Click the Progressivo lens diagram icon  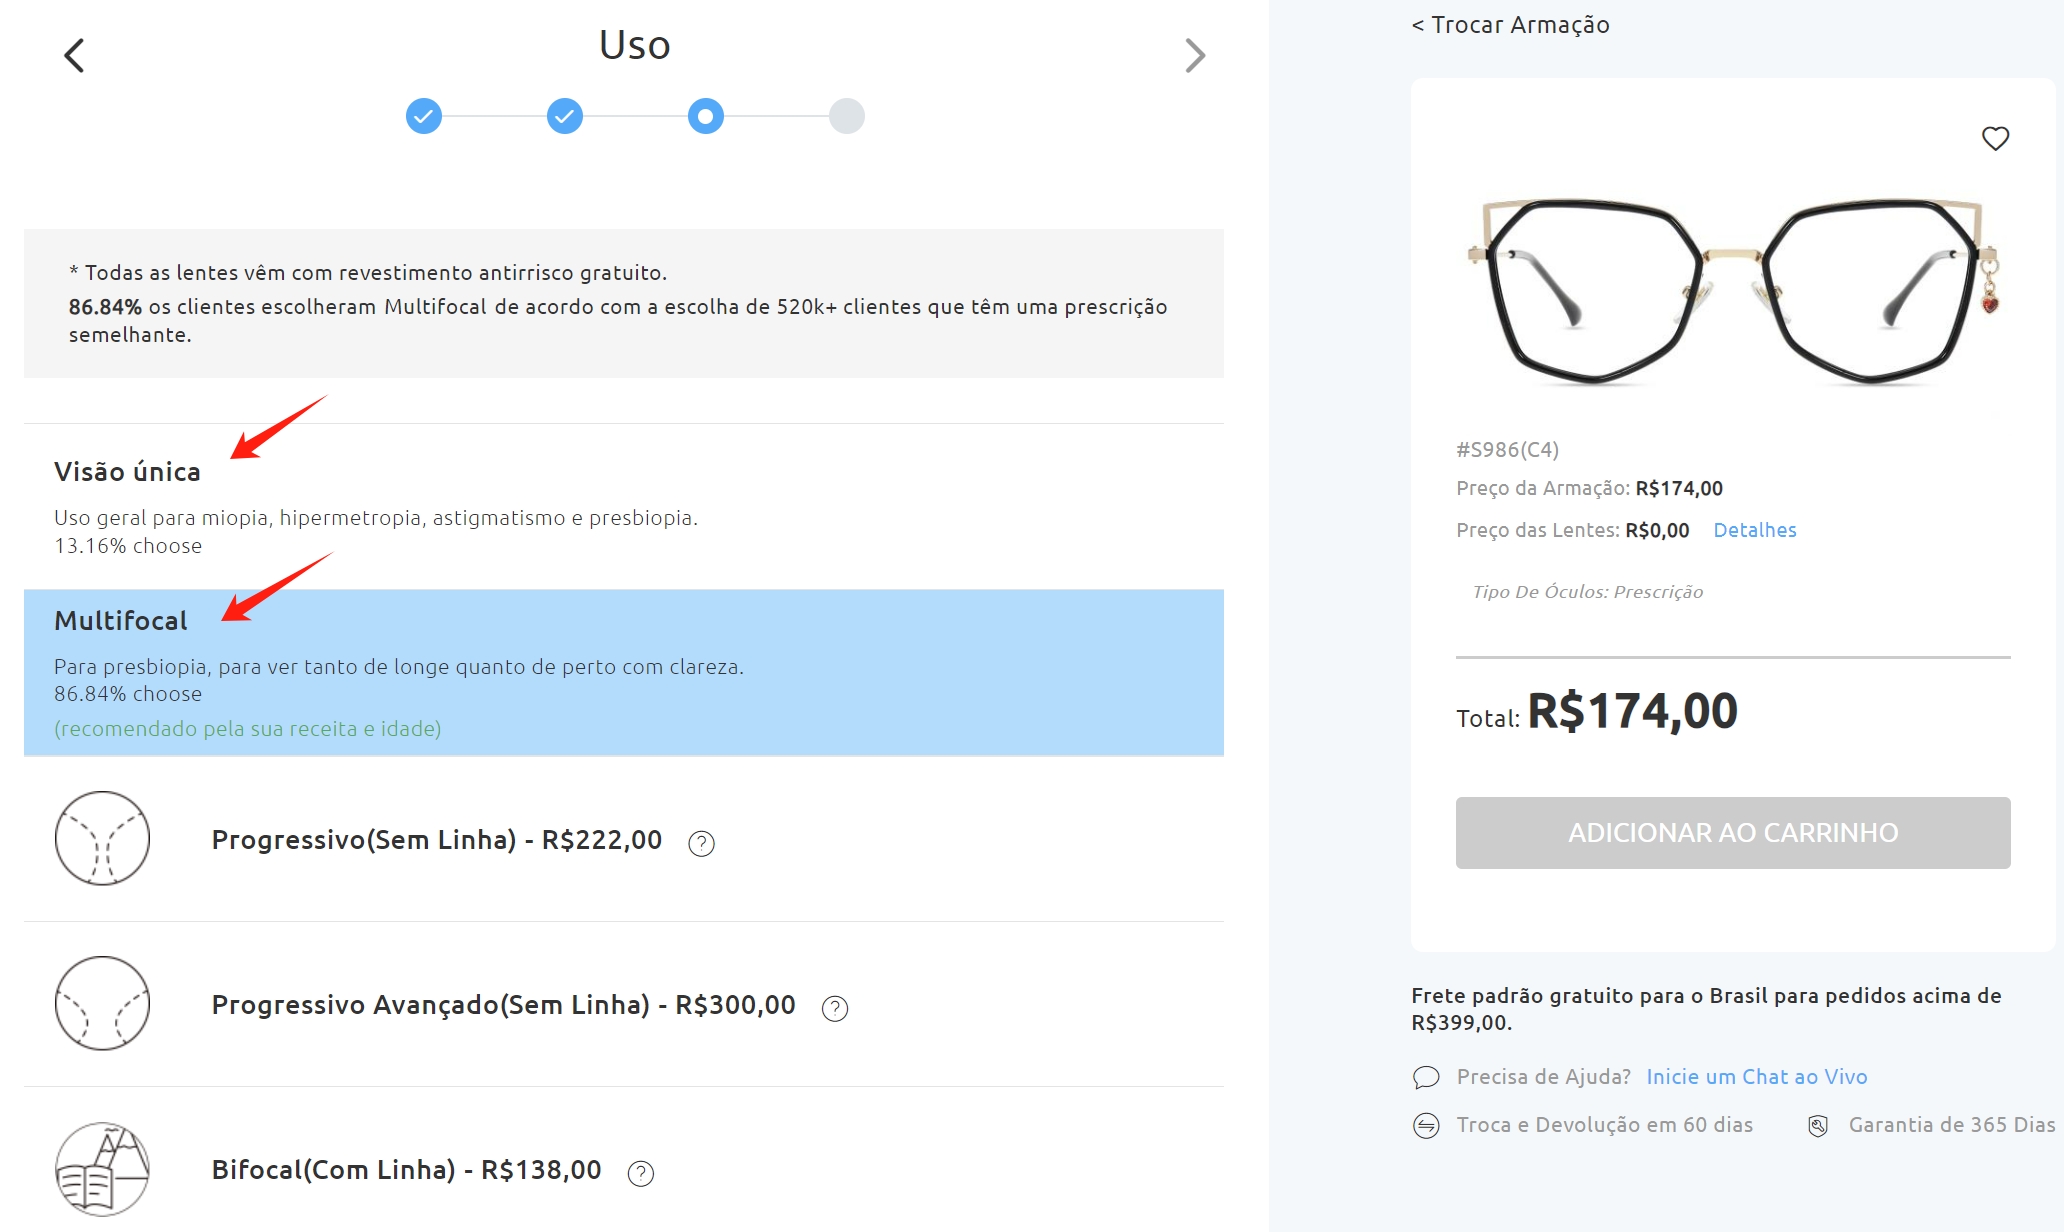[102, 838]
